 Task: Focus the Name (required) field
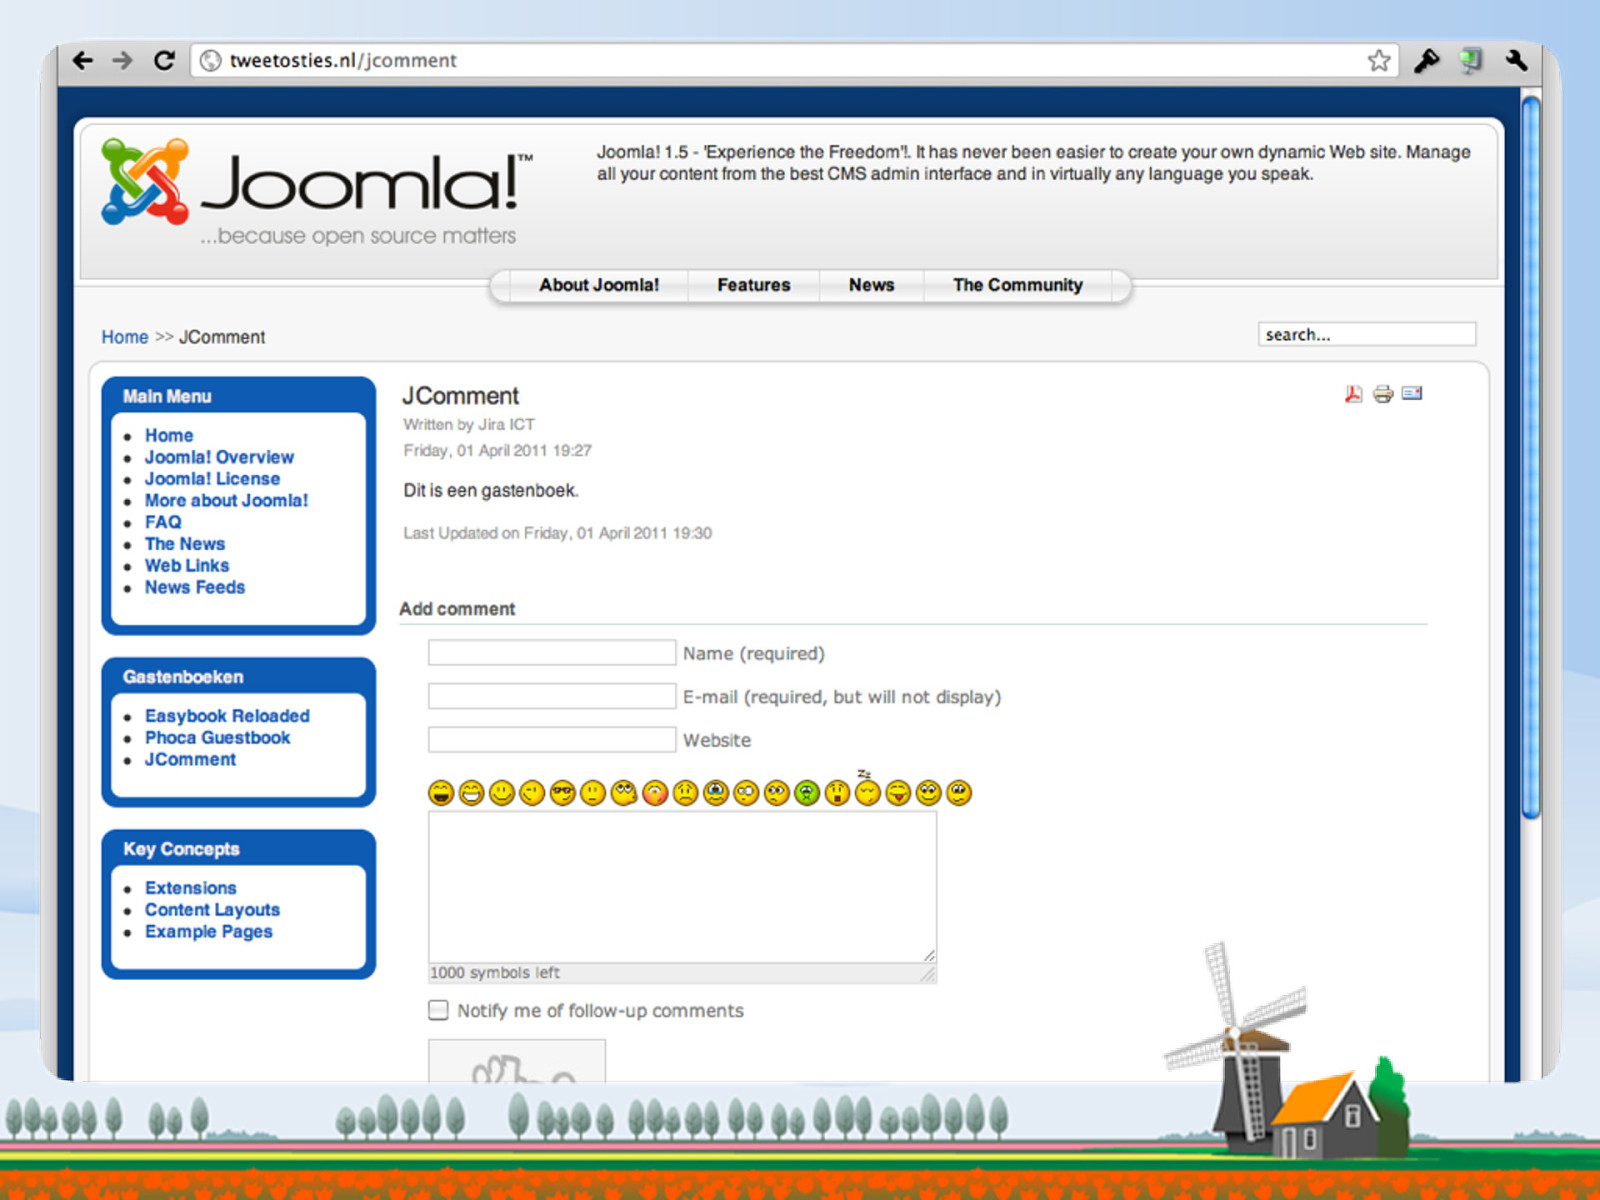click(x=552, y=653)
